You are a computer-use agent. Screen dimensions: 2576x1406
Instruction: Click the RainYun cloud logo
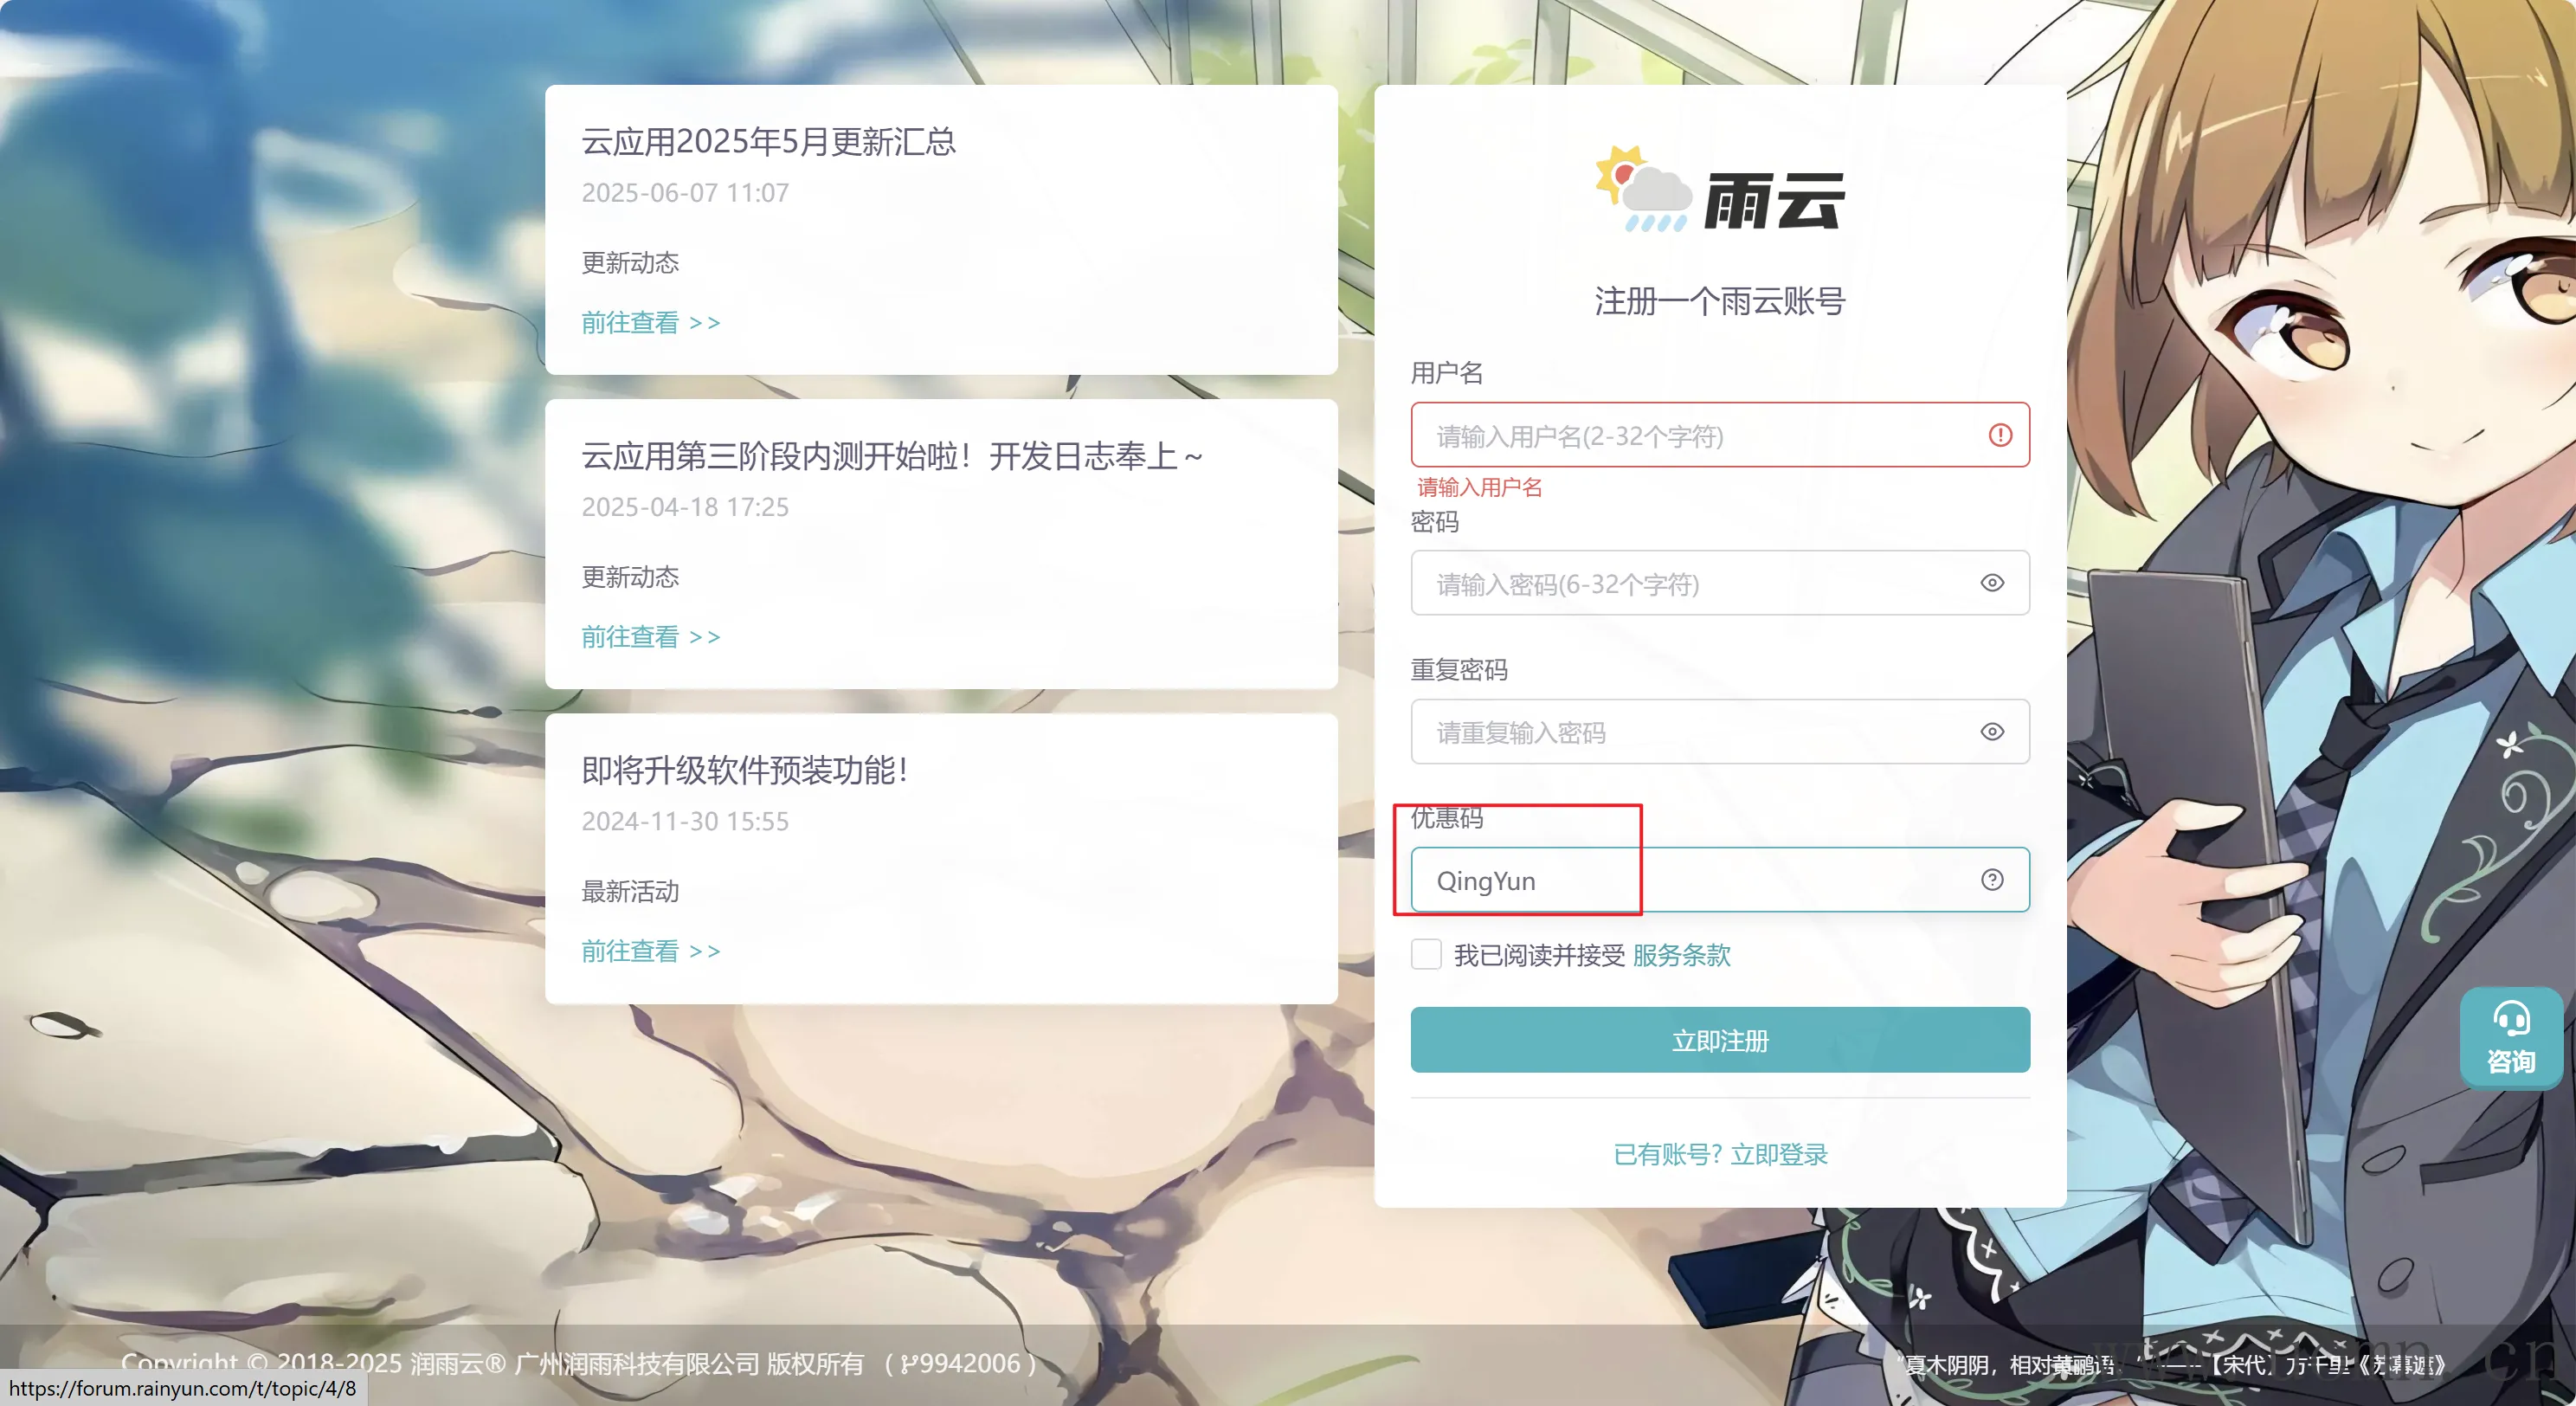1720,190
